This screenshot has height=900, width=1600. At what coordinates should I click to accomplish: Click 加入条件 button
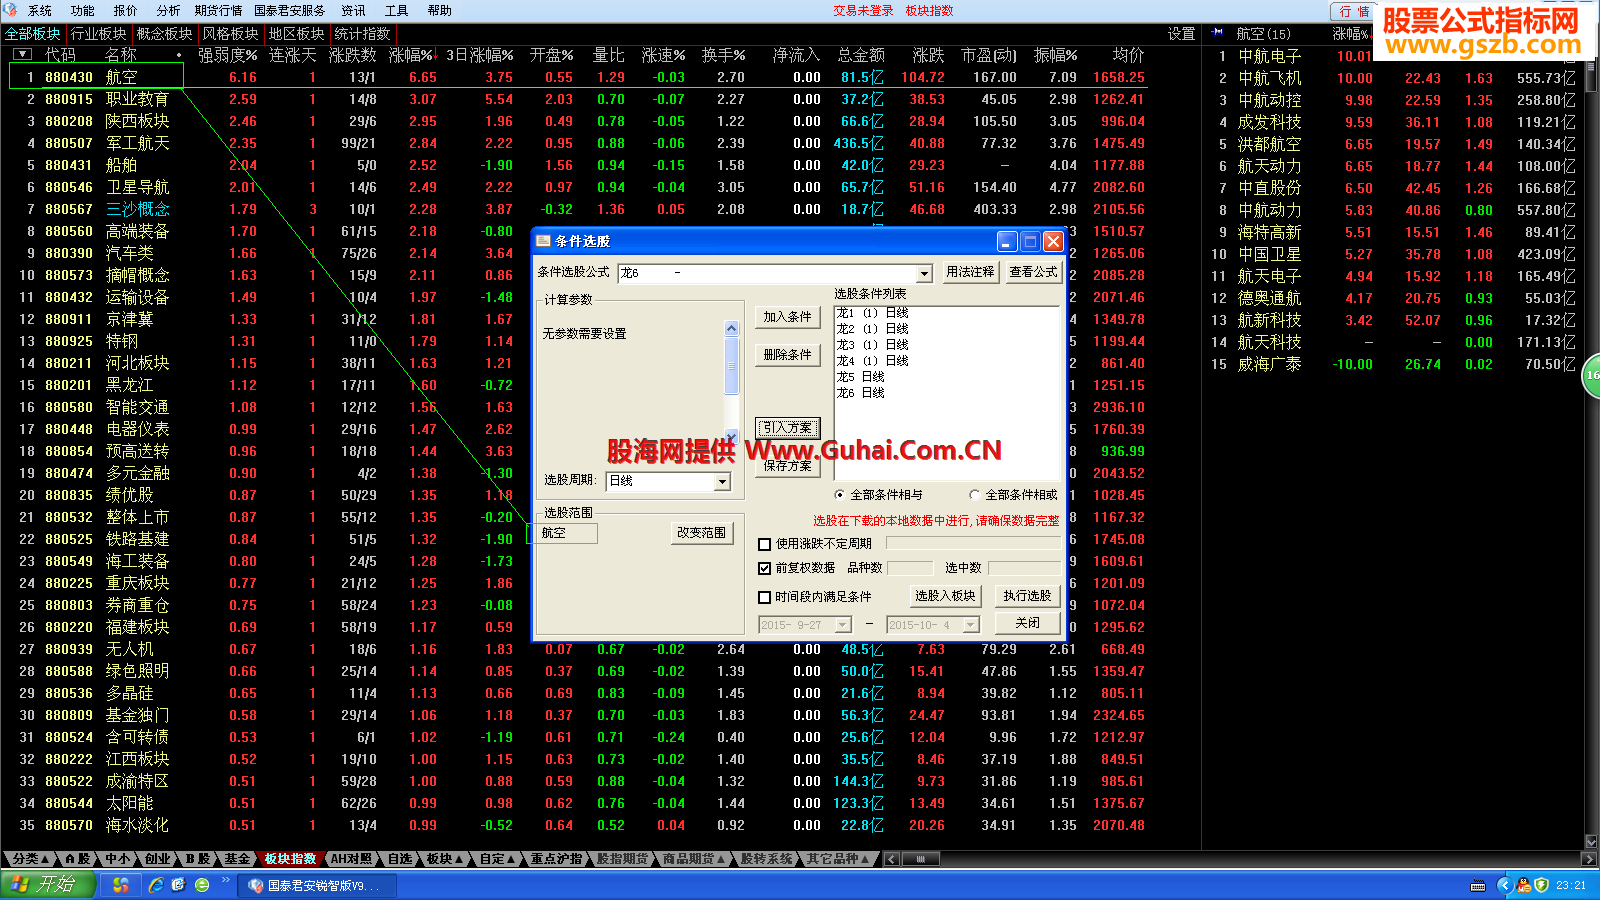pos(788,317)
